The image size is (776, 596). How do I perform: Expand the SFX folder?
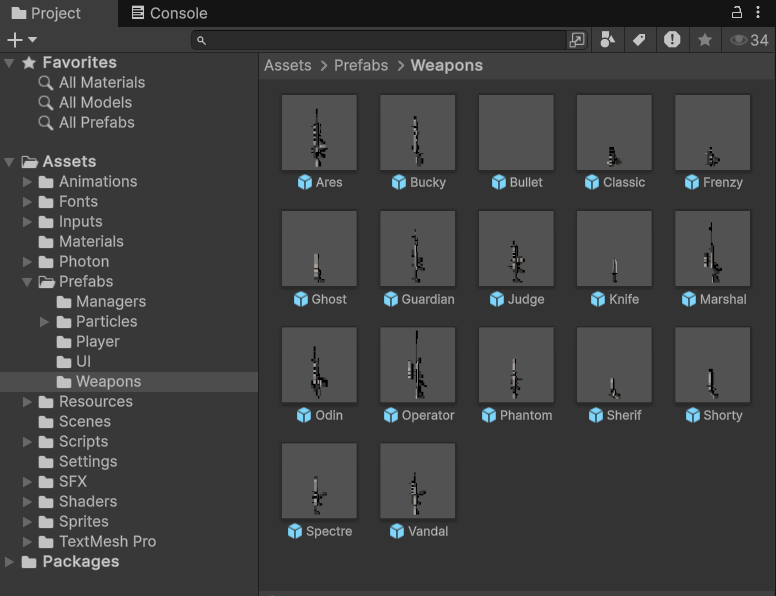coord(27,482)
